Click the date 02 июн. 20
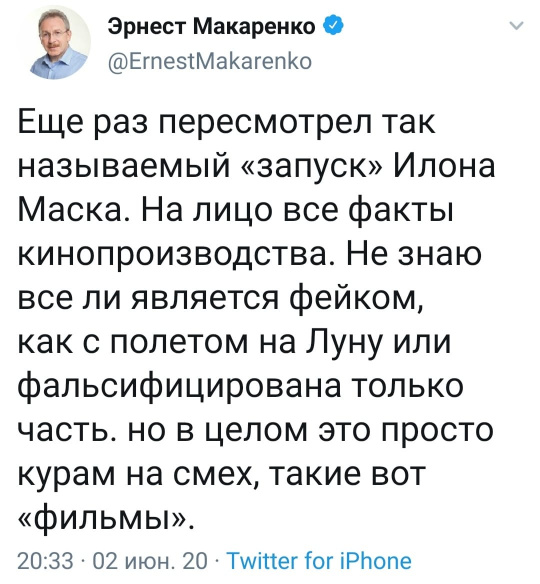This screenshot has width=540, height=584. coord(149,561)
